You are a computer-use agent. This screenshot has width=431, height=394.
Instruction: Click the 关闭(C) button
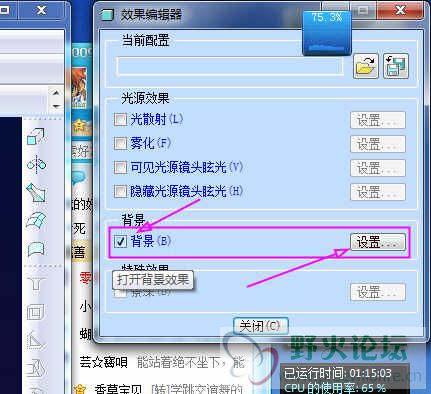(x=260, y=326)
